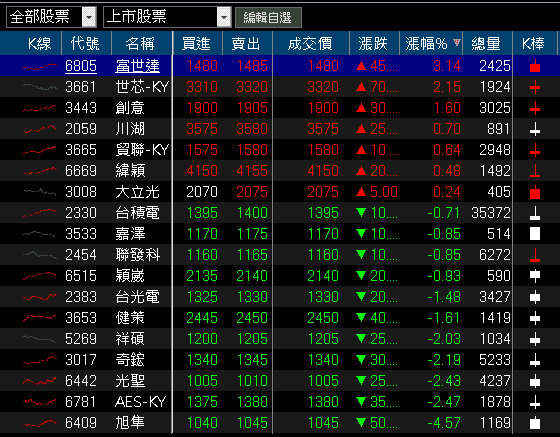Select the 創意 stock name
The width and height of the screenshot is (560, 437).
130,108
